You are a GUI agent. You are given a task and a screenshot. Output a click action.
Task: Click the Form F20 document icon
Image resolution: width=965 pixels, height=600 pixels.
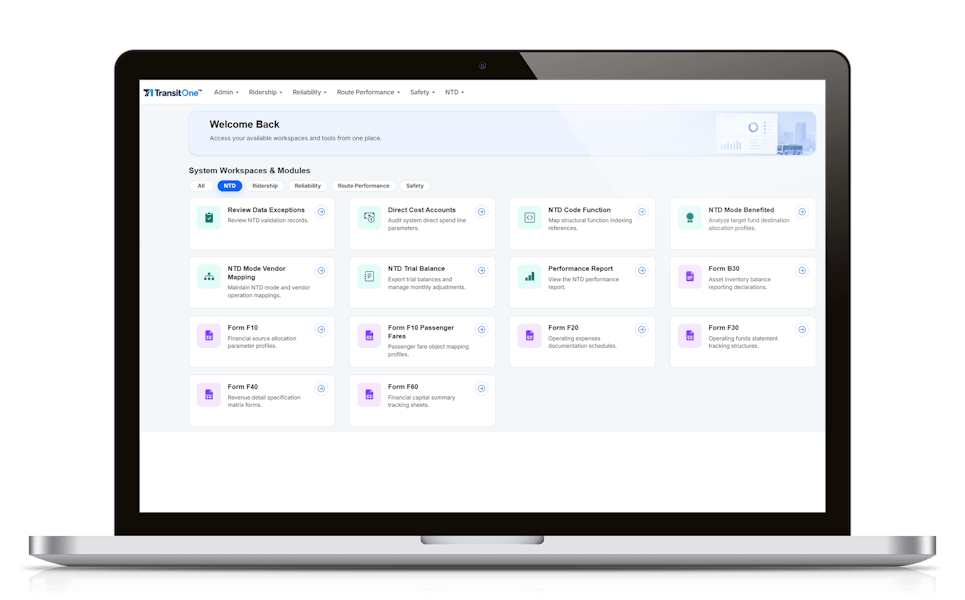click(529, 335)
